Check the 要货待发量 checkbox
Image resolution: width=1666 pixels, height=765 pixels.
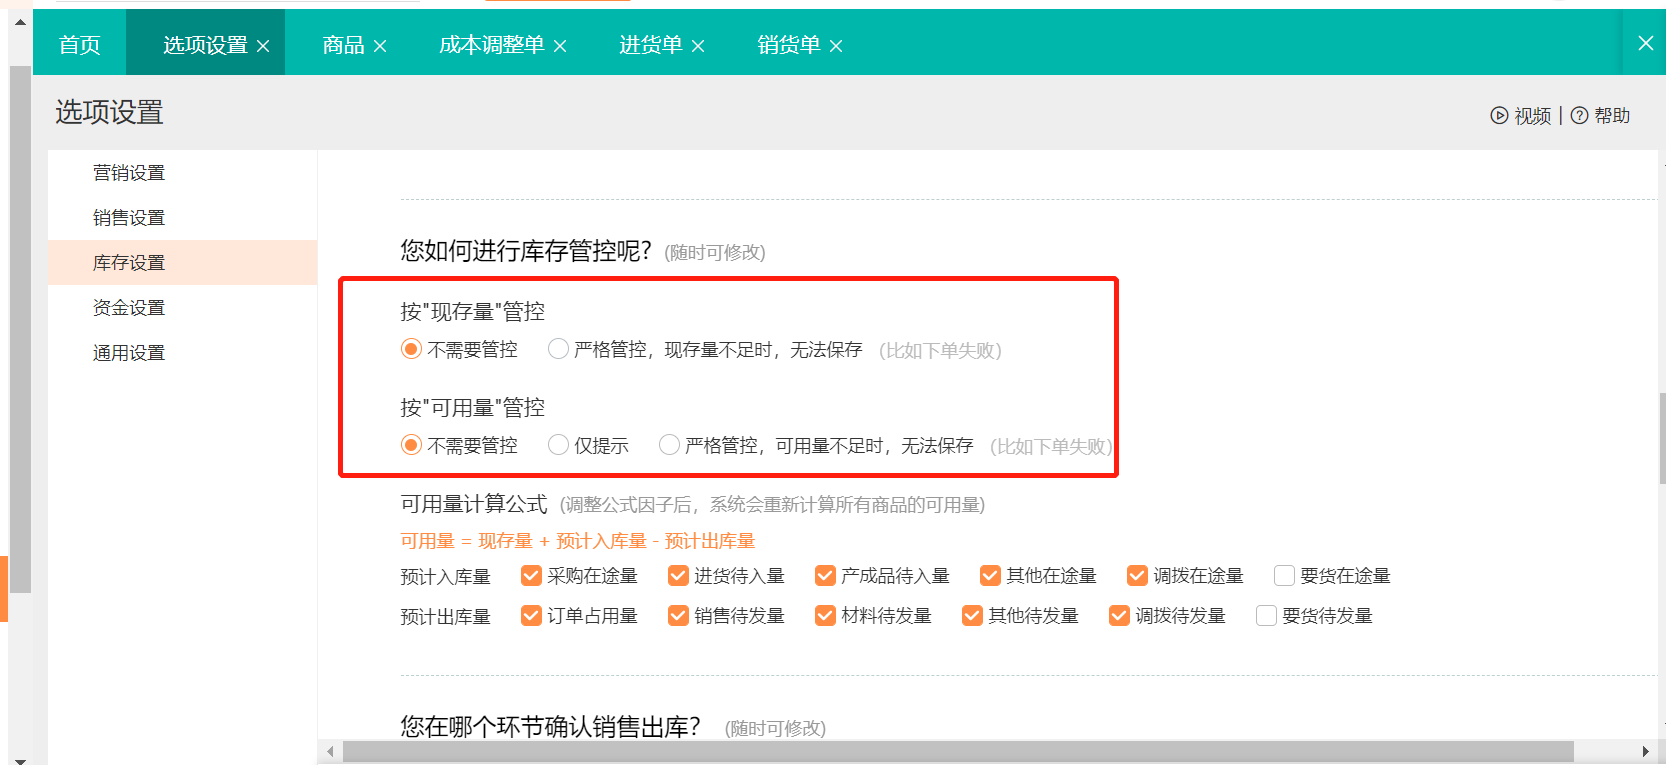pyautogui.click(x=1266, y=615)
